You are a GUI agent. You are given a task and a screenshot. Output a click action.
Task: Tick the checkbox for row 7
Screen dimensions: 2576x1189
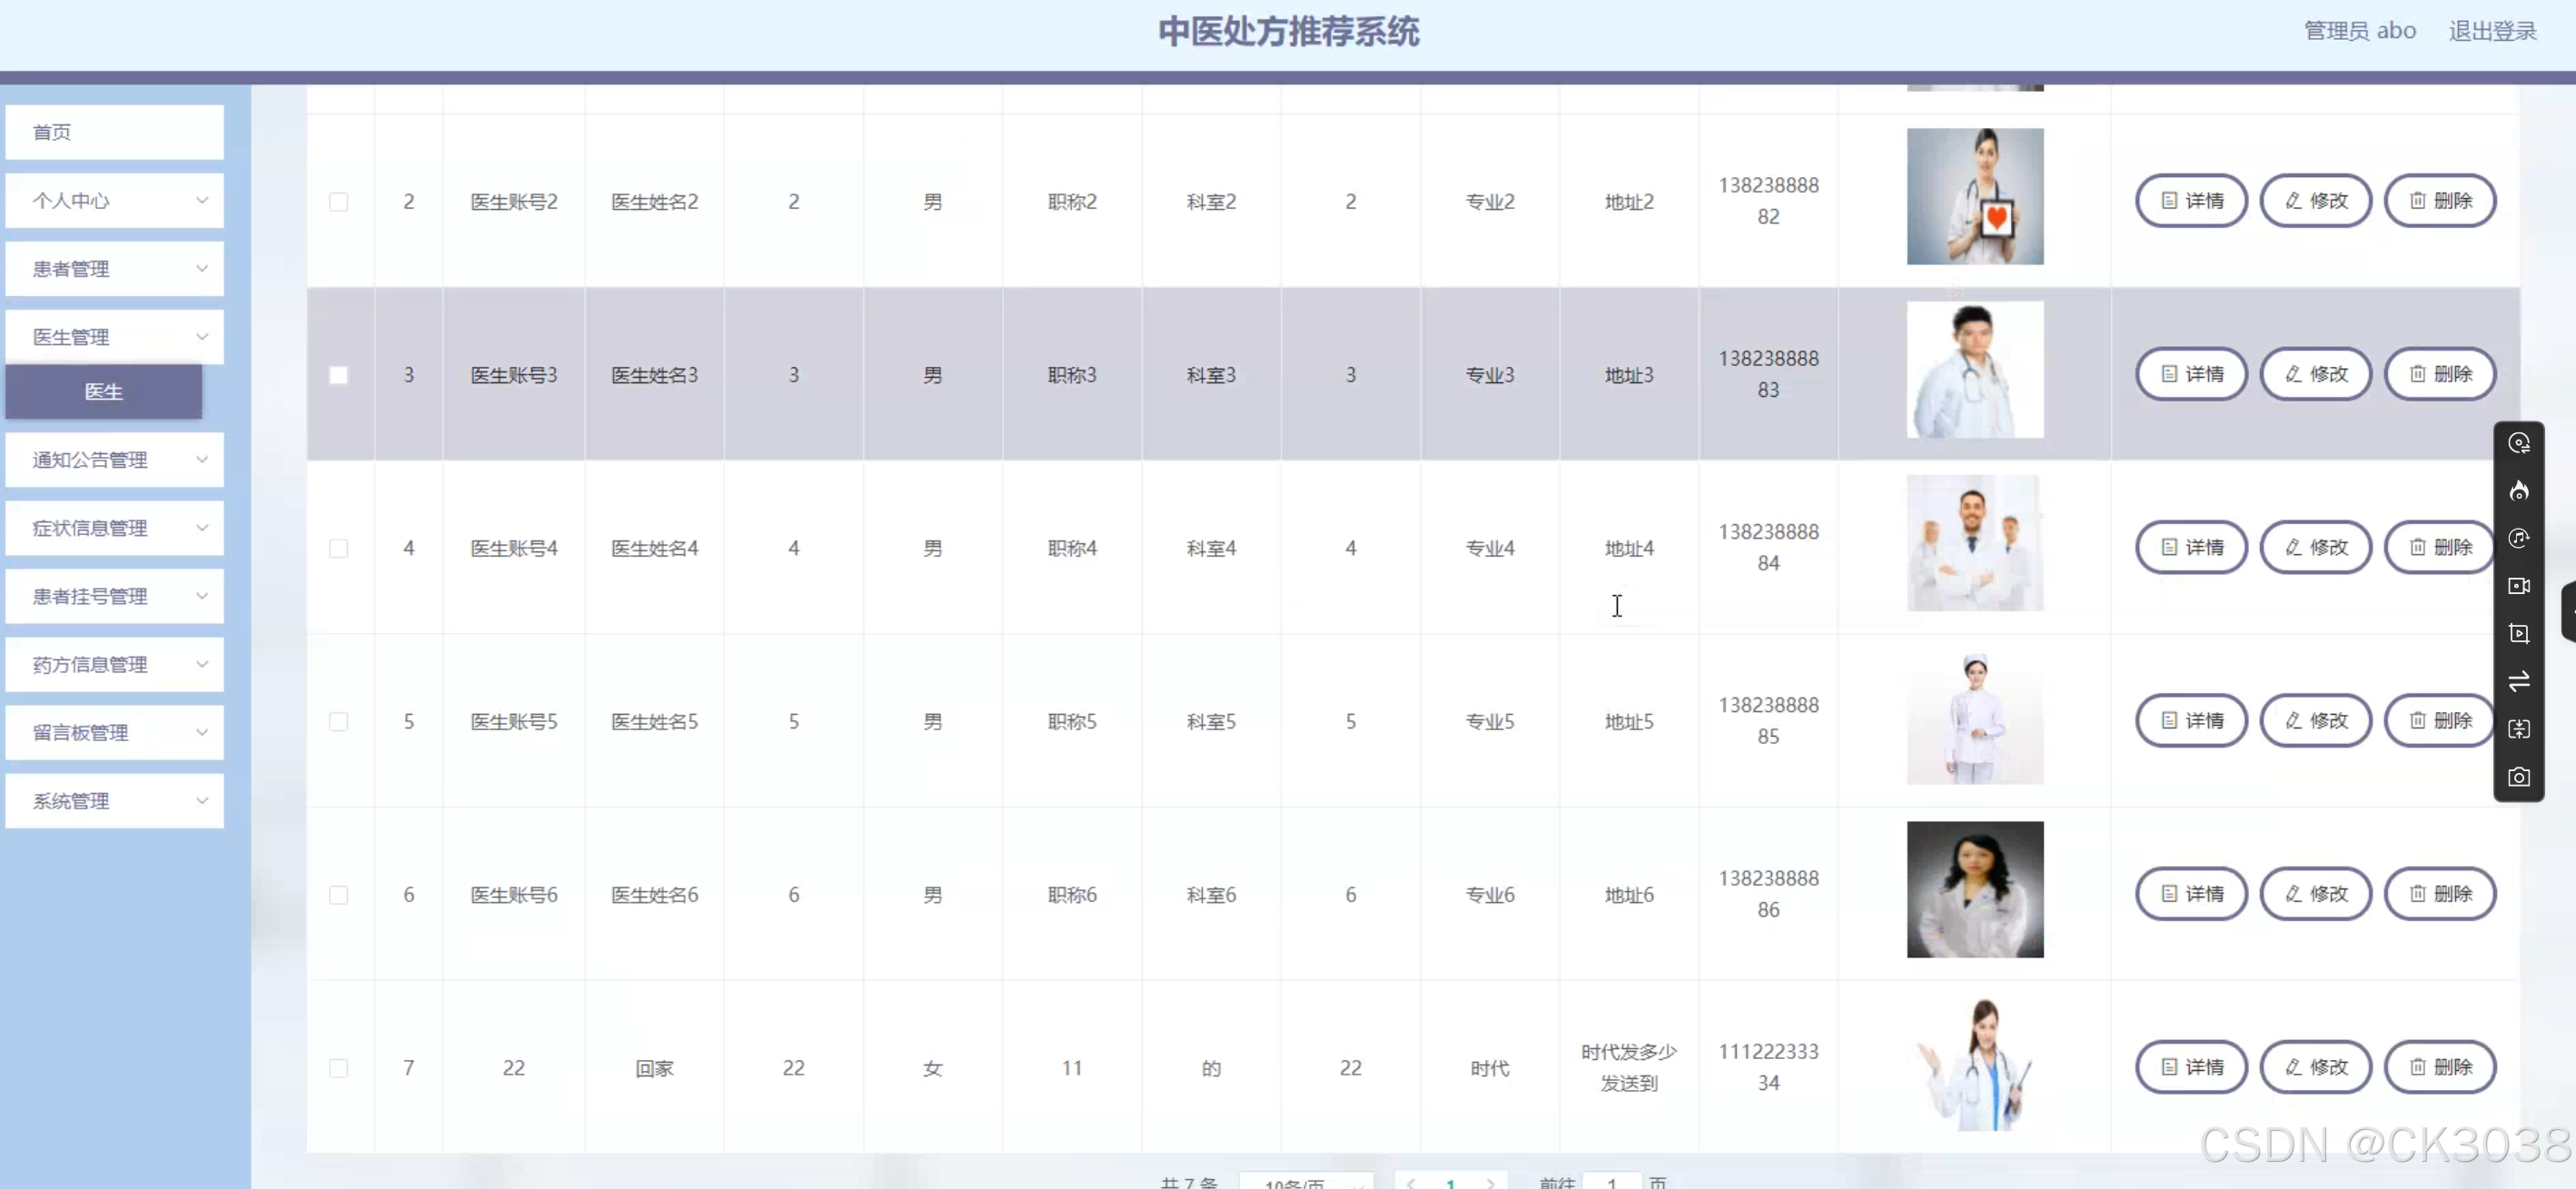pyautogui.click(x=339, y=1068)
